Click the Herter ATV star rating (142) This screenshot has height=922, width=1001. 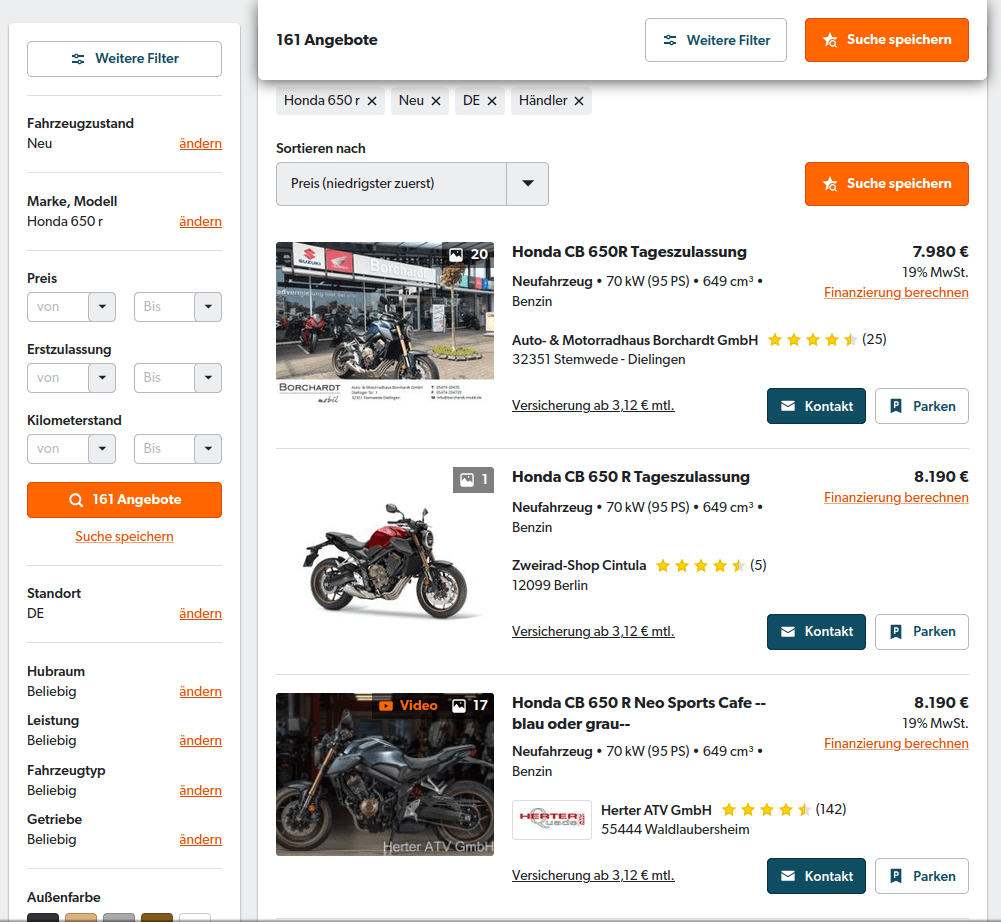tap(784, 810)
